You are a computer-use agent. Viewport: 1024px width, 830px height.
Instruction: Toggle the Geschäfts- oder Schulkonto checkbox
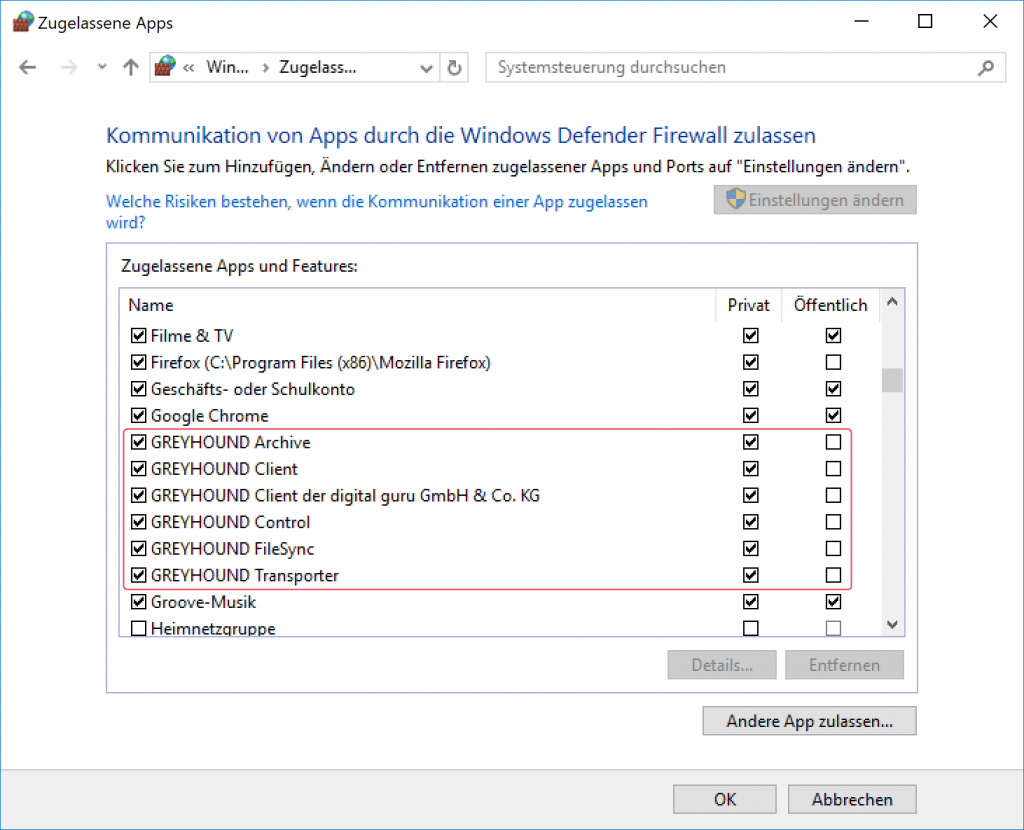(x=138, y=389)
